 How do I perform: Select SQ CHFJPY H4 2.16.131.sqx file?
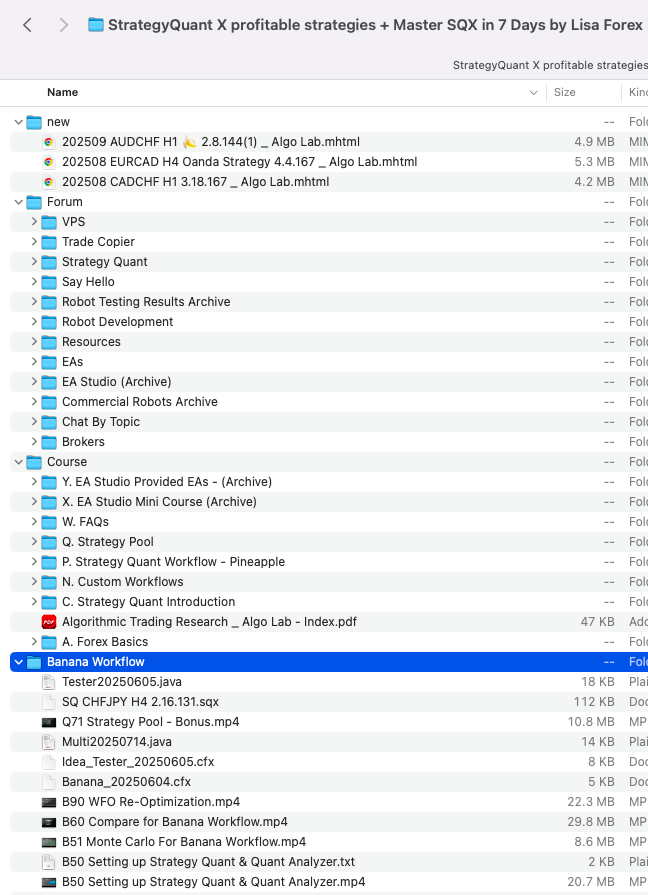point(140,702)
